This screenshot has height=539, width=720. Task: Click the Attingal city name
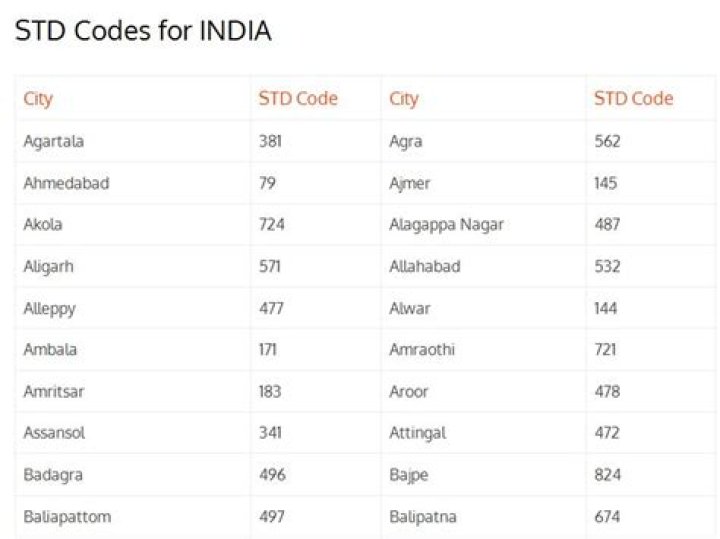418,433
